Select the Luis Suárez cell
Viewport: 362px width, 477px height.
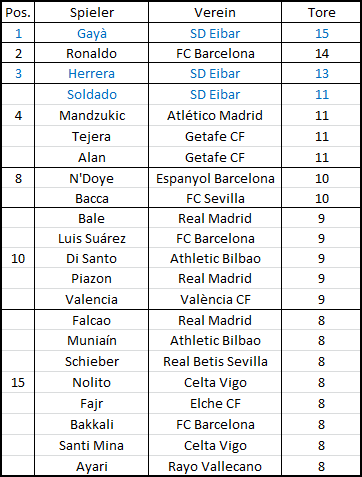coord(92,238)
